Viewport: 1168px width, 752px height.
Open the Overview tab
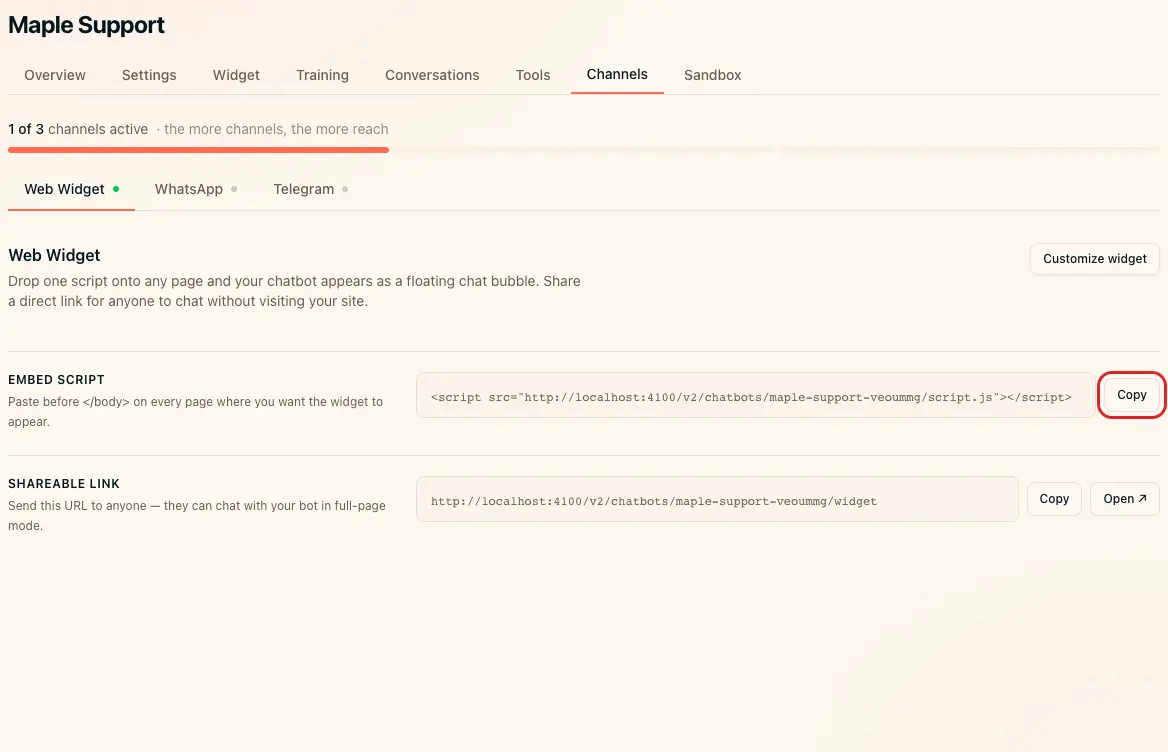coord(54,75)
